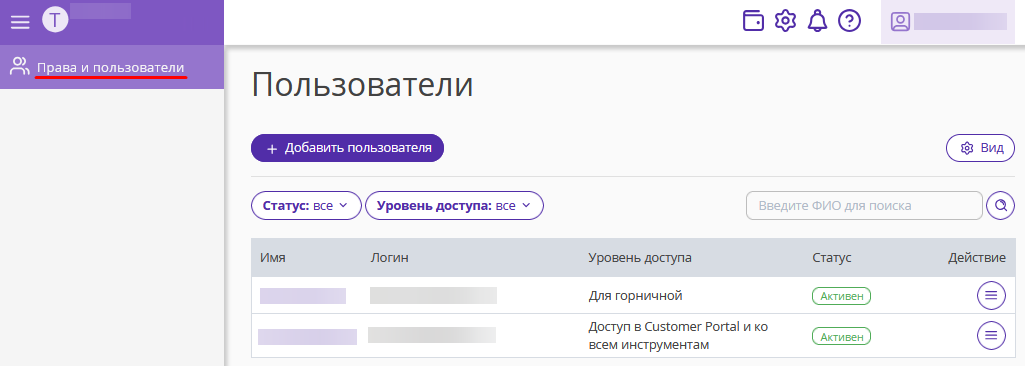Open the Вид view settings
Screen dimensions: 1025x366
click(x=981, y=148)
